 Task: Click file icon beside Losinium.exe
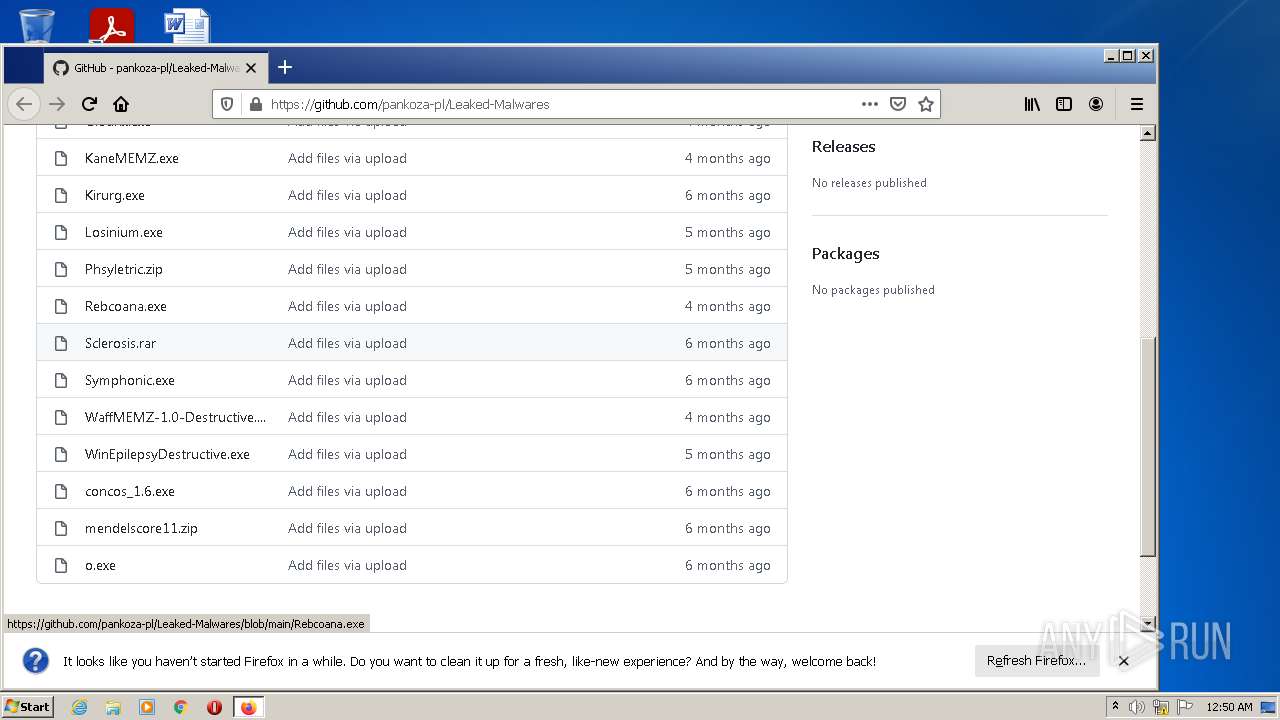(61, 232)
